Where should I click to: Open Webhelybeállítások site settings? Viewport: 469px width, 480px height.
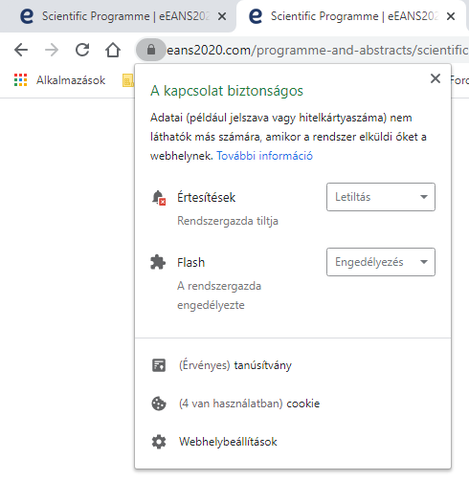click(x=228, y=442)
